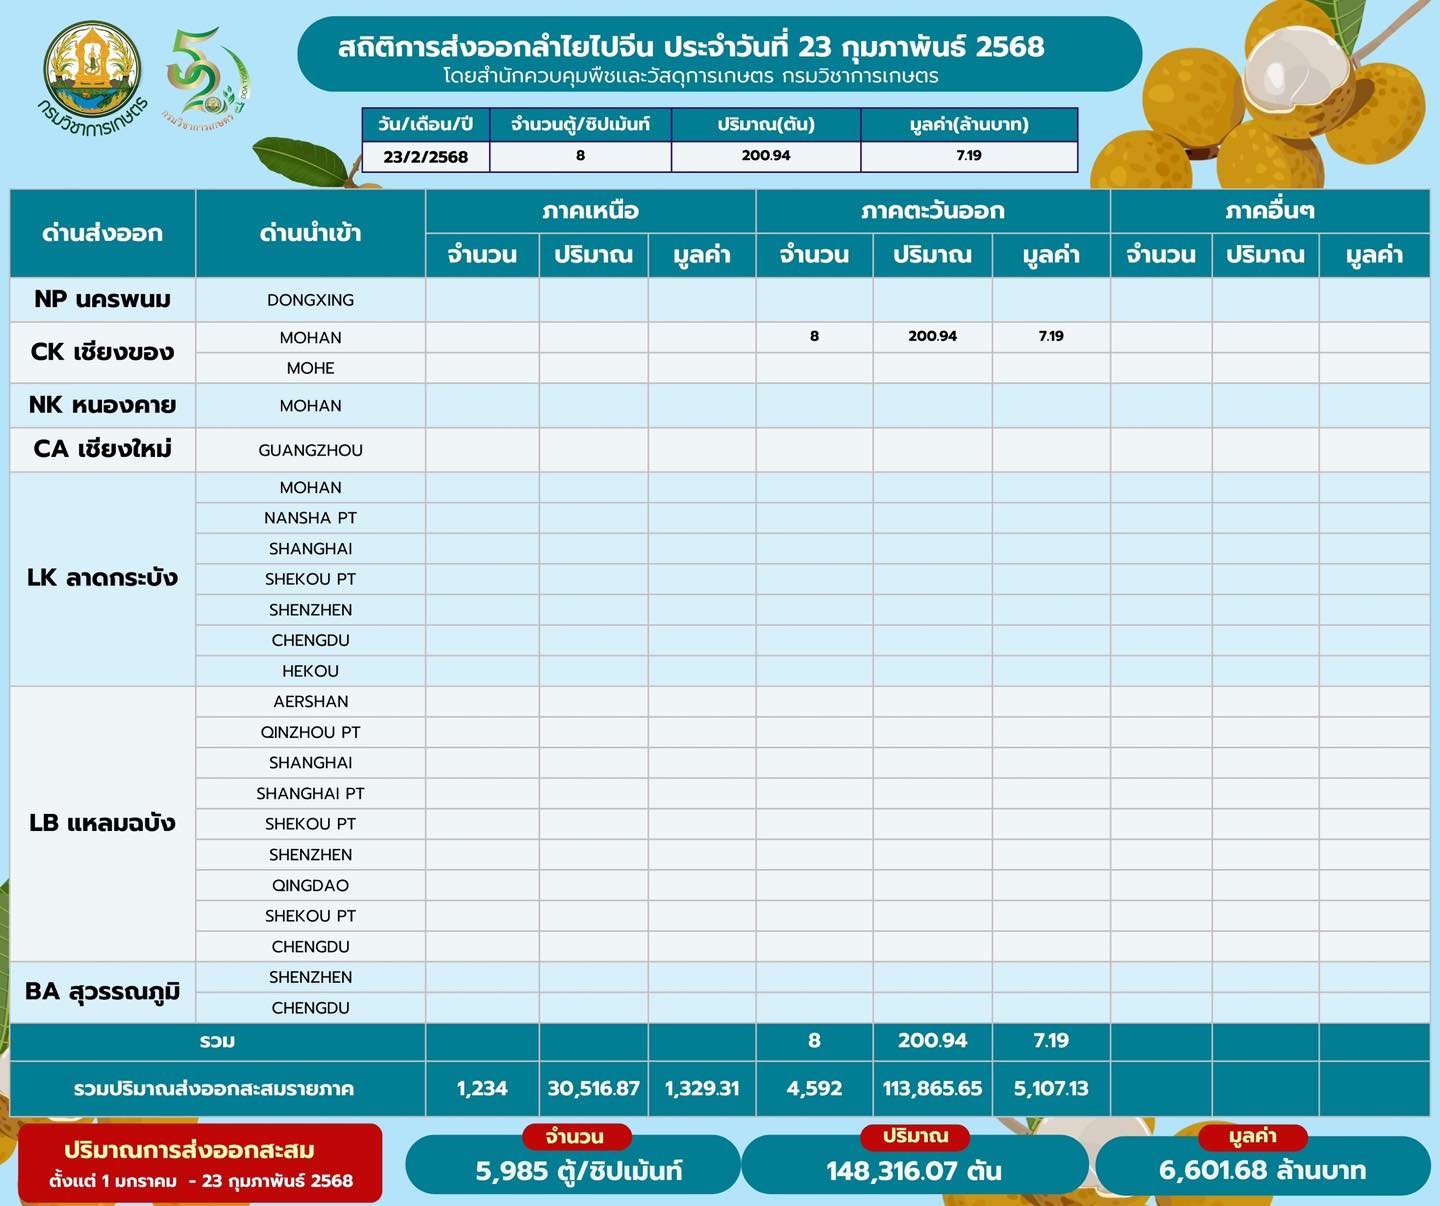Image resolution: width=1440 pixels, height=1206 pixels.
Task: Click the 5,985 ตู้/ชิปเม้นท์ total pill
Action: [x=573, y=1164]
